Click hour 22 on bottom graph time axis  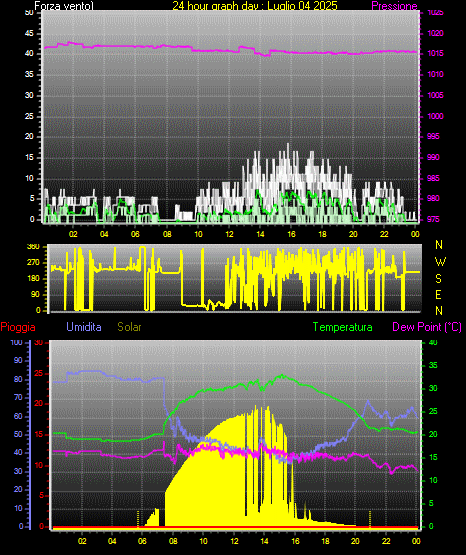point(386,541)
